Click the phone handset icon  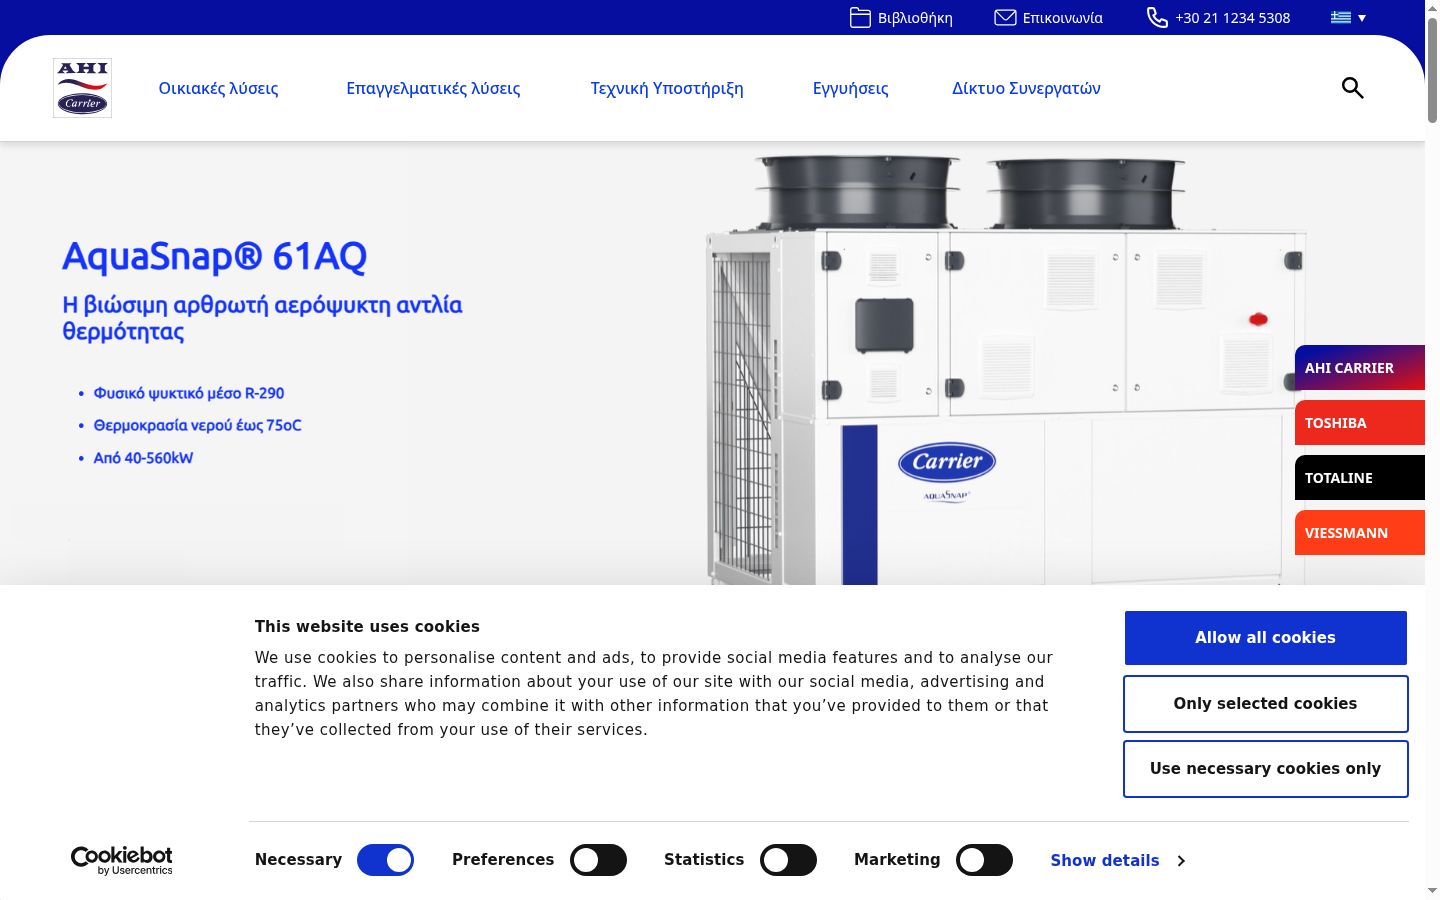(x=1157, y=18)
